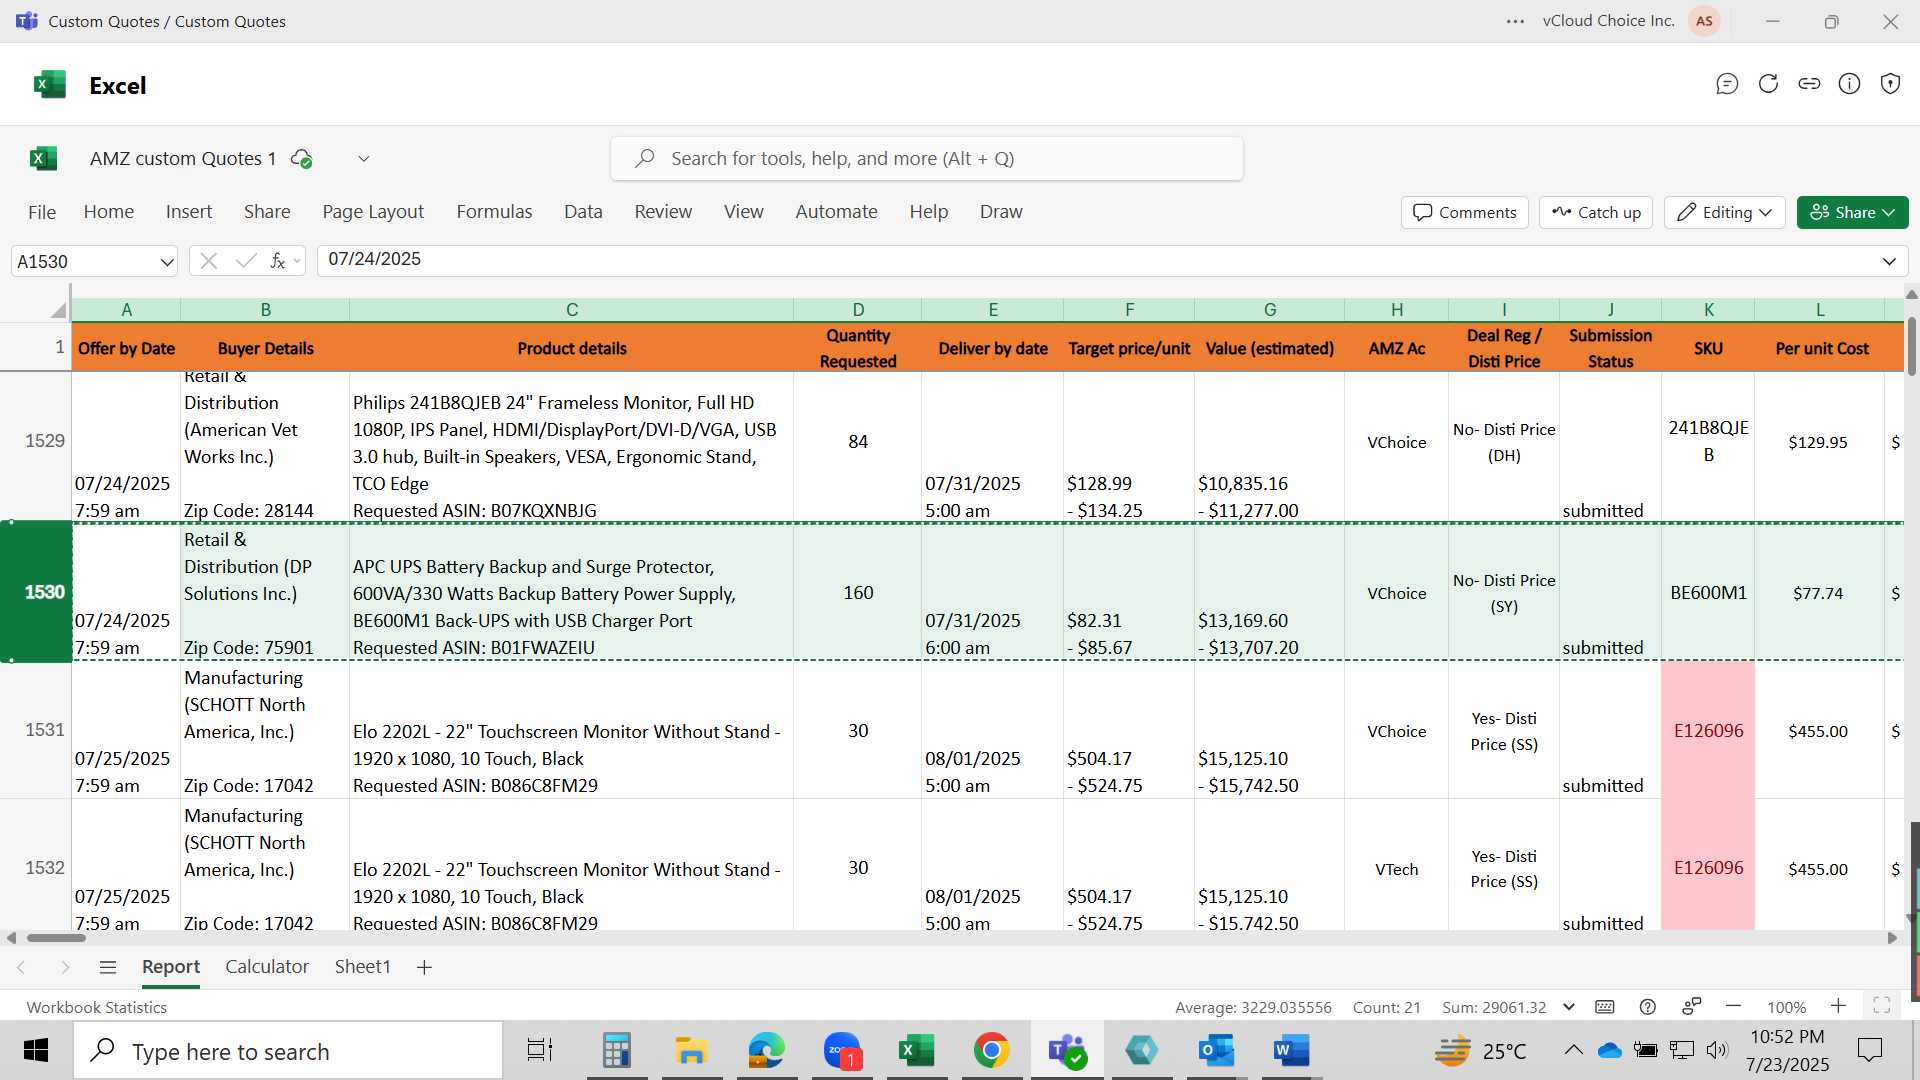Toggle full screen view icon

click(1881, 1006)
